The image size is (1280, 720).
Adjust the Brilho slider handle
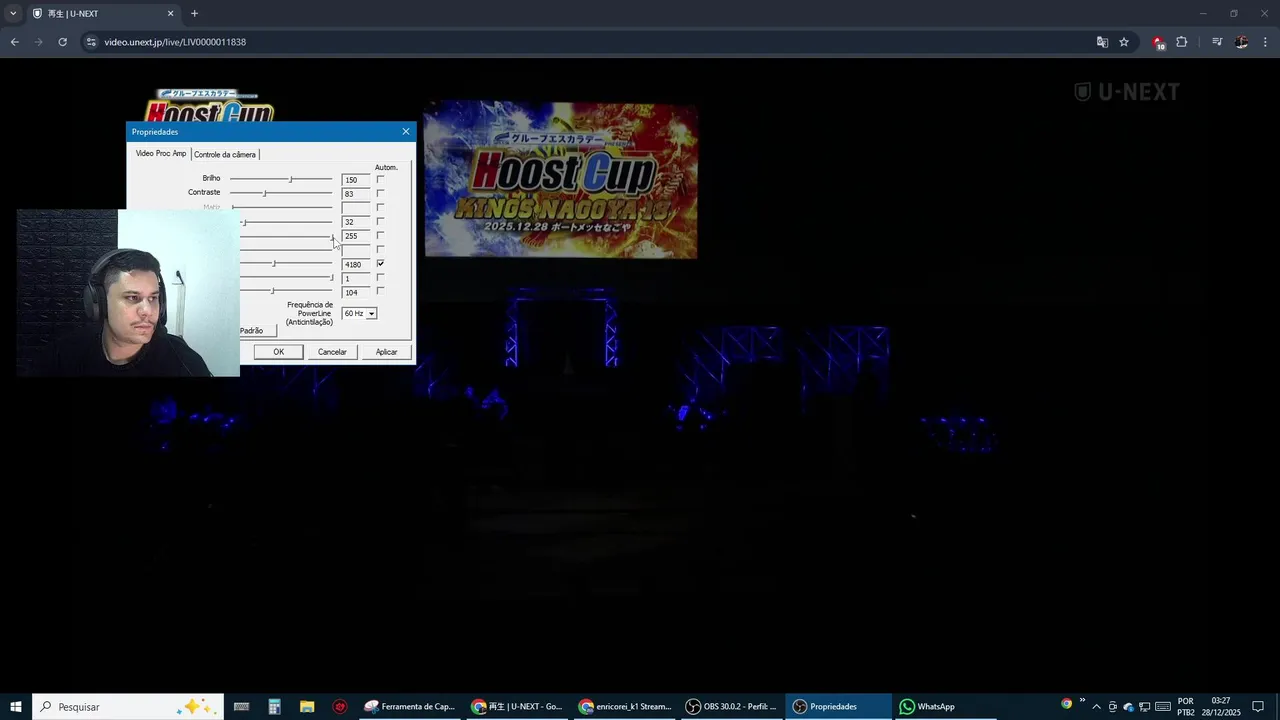tap(291, 179)
